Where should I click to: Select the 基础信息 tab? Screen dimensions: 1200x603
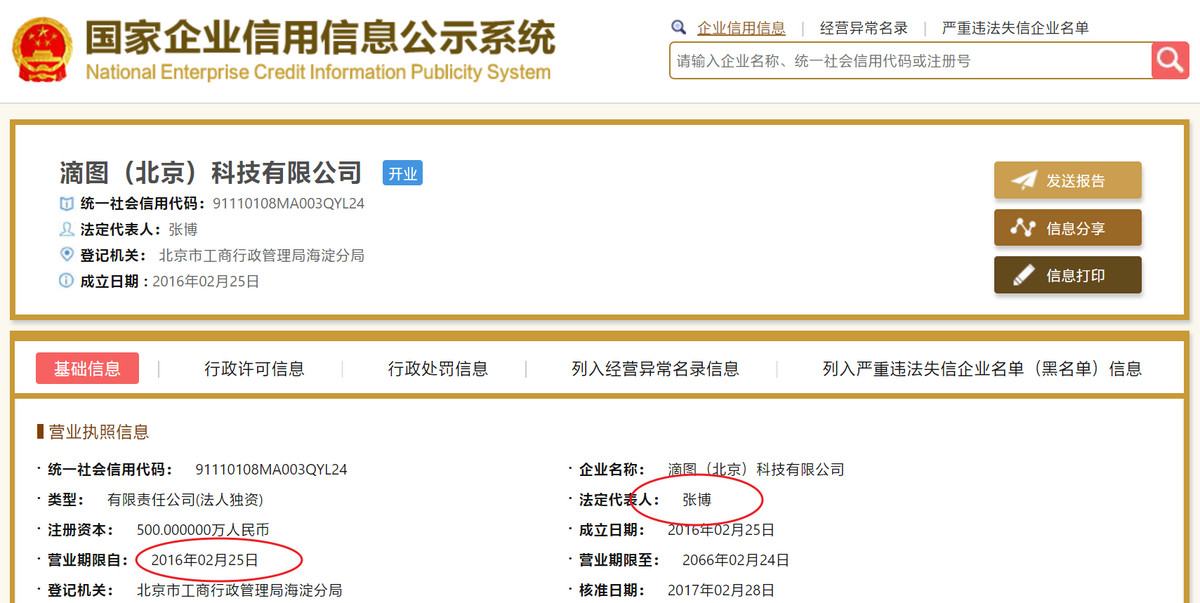87,368
